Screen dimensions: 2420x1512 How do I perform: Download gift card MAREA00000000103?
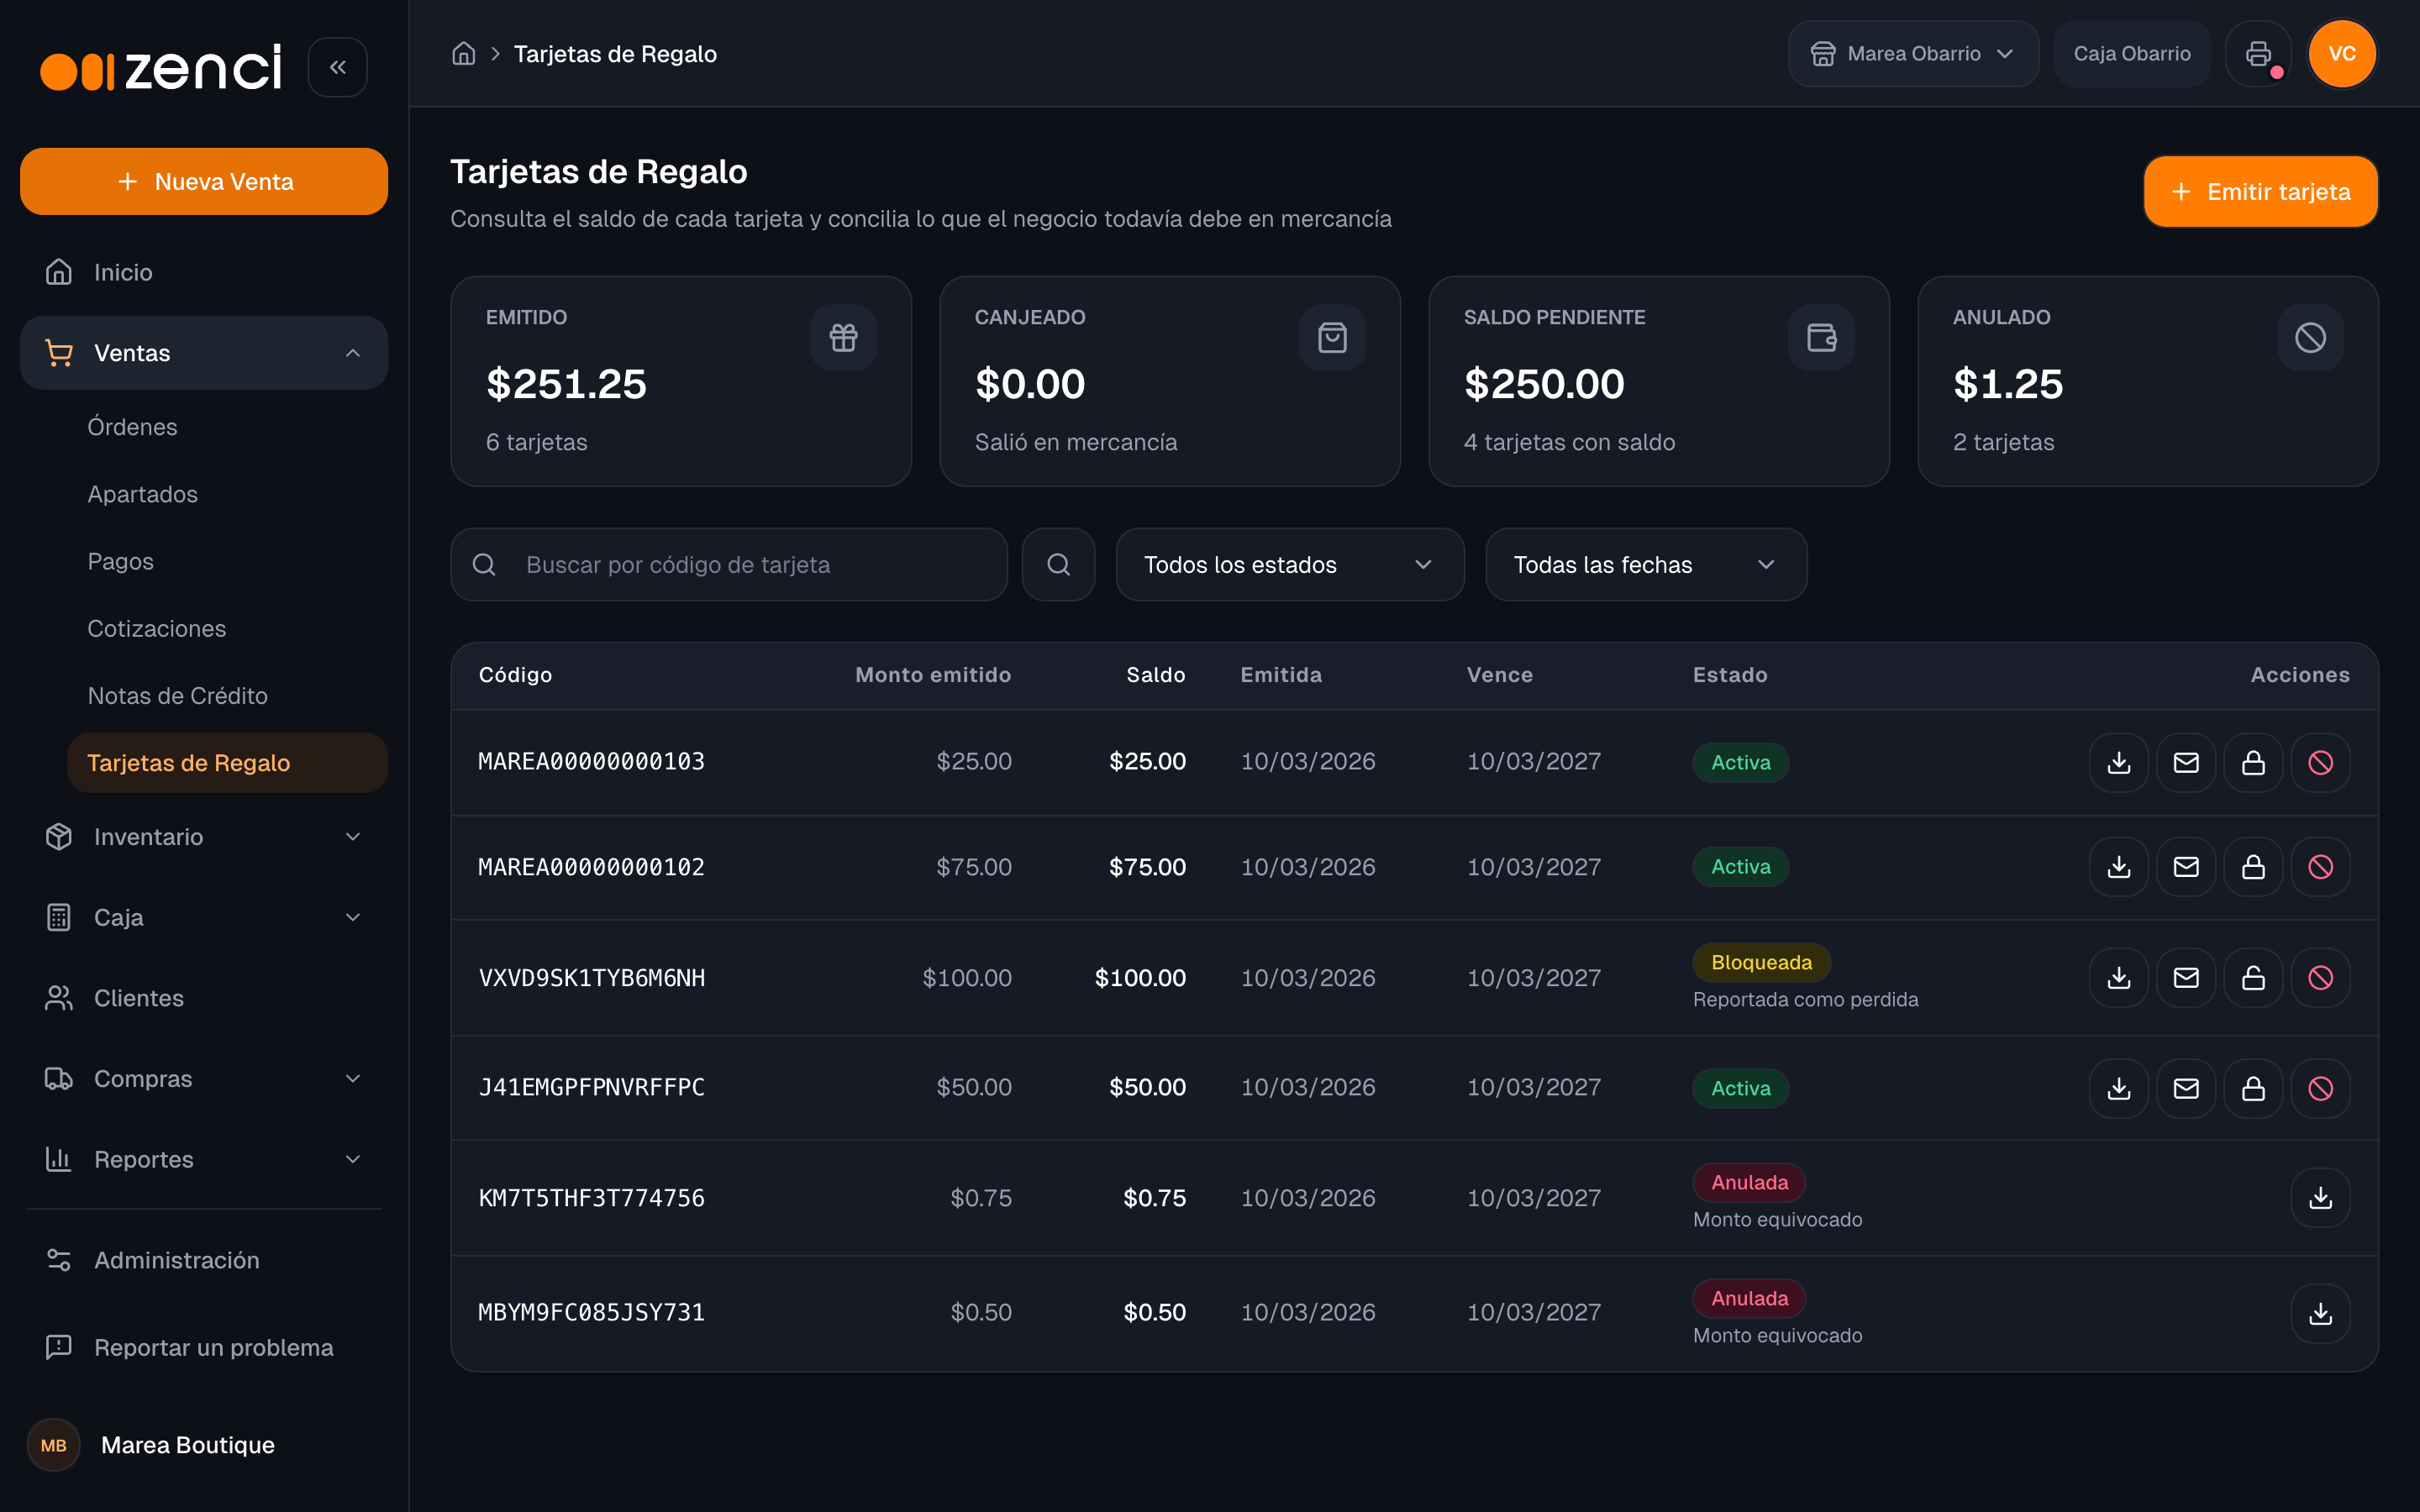click(x=2118, y=762)
